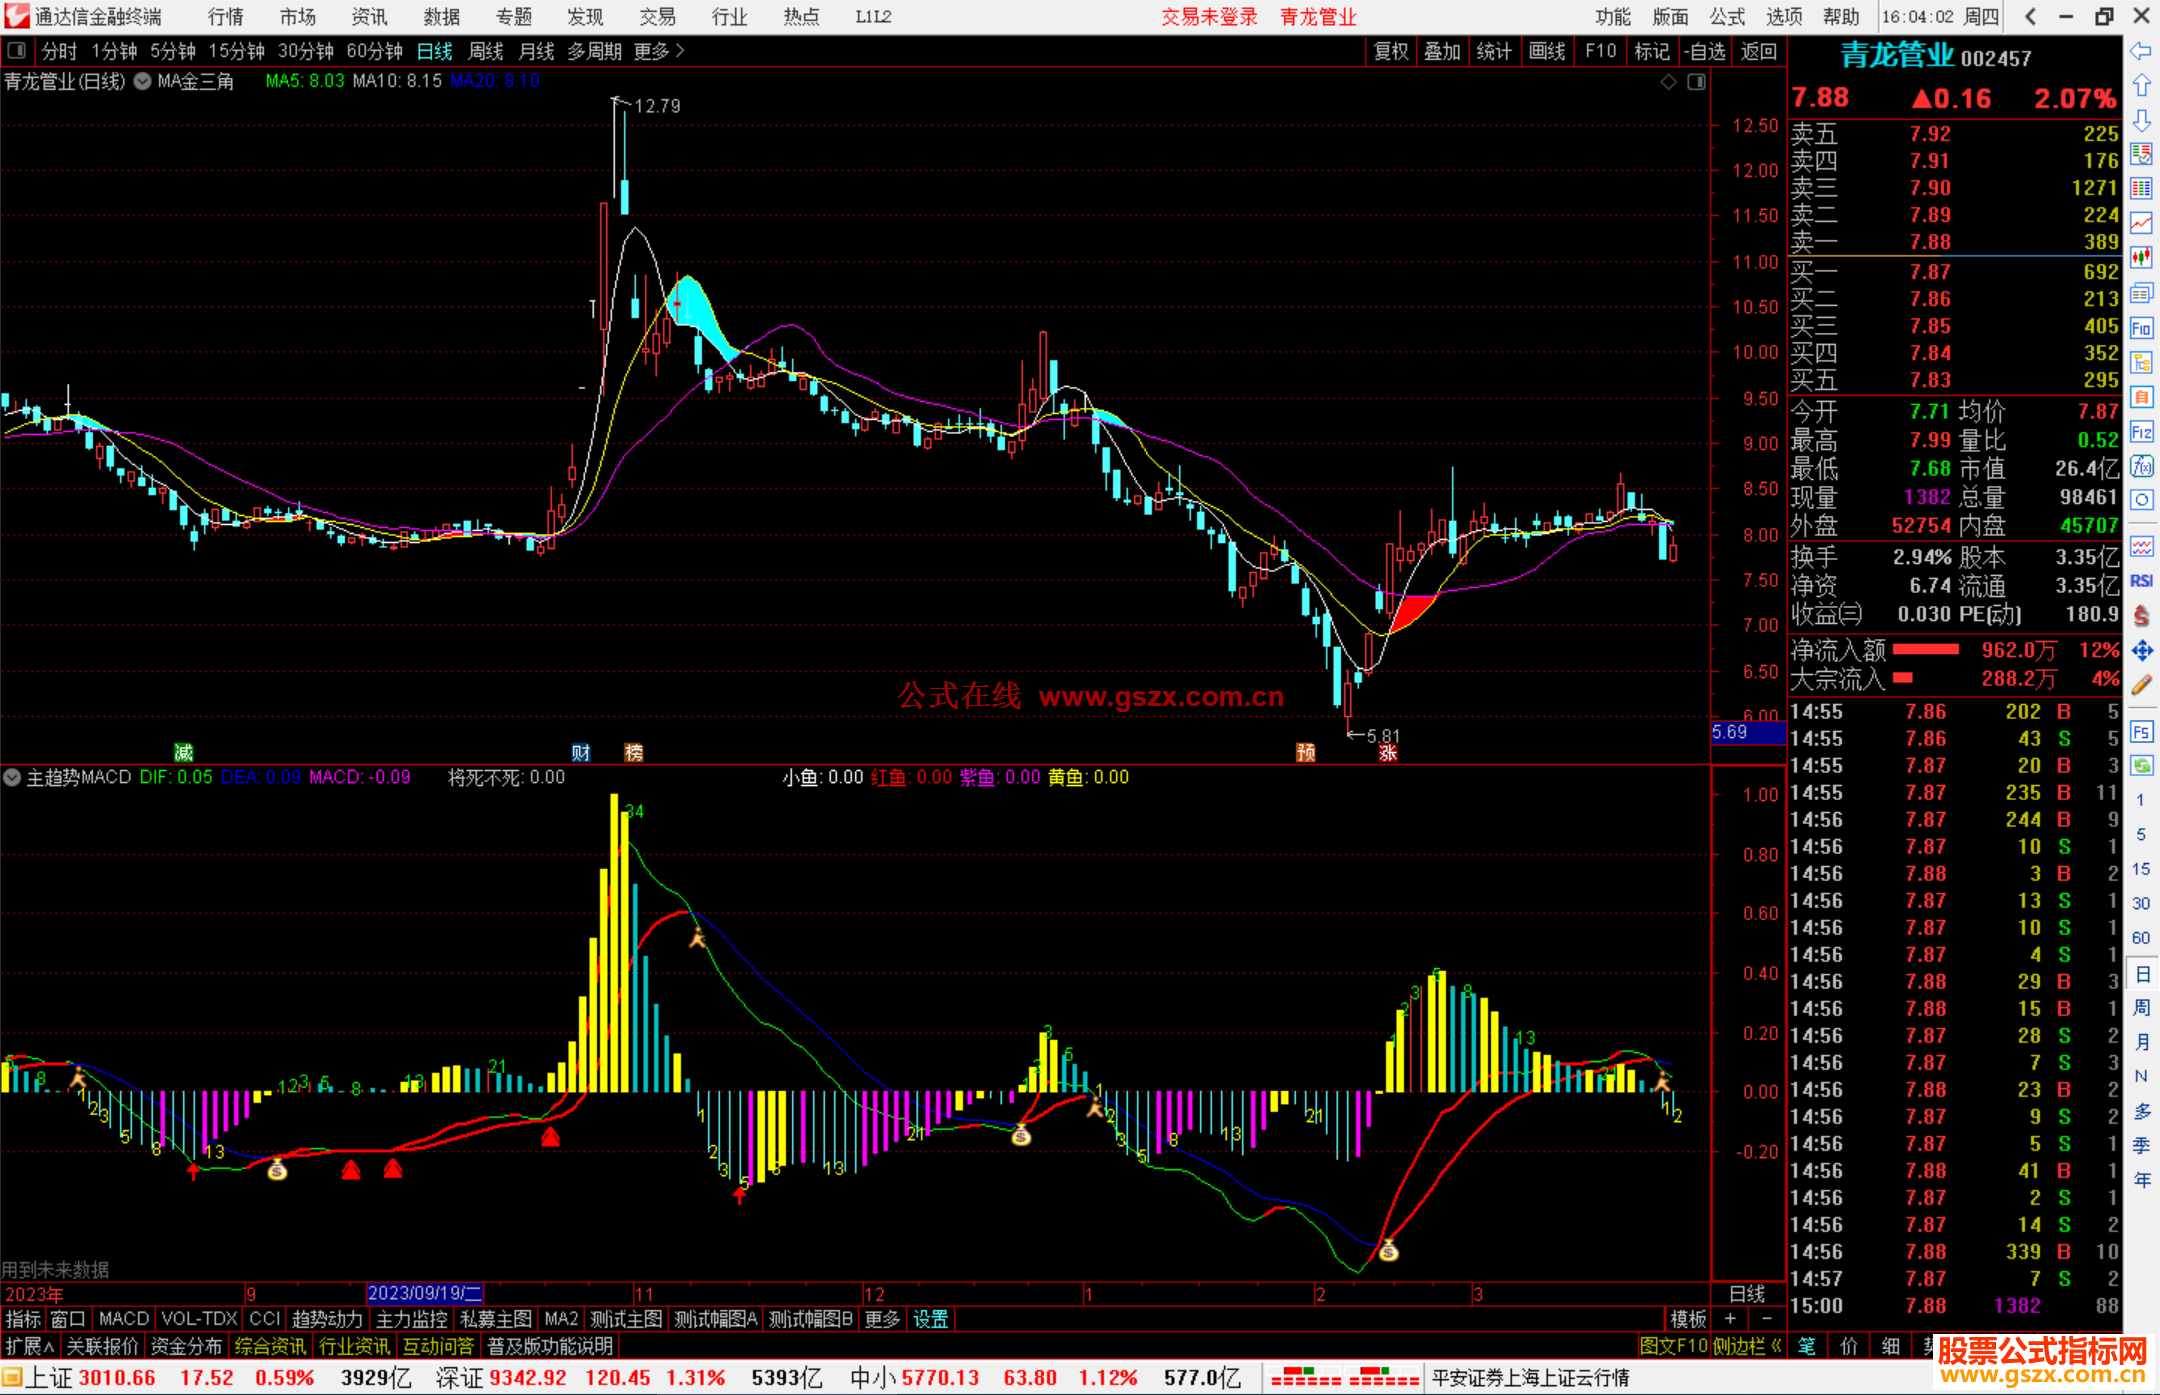Click the 2023/09/19 date marker on timeline
The width and height of the screenshot is (2160, 1395).
coord(425,1293)
